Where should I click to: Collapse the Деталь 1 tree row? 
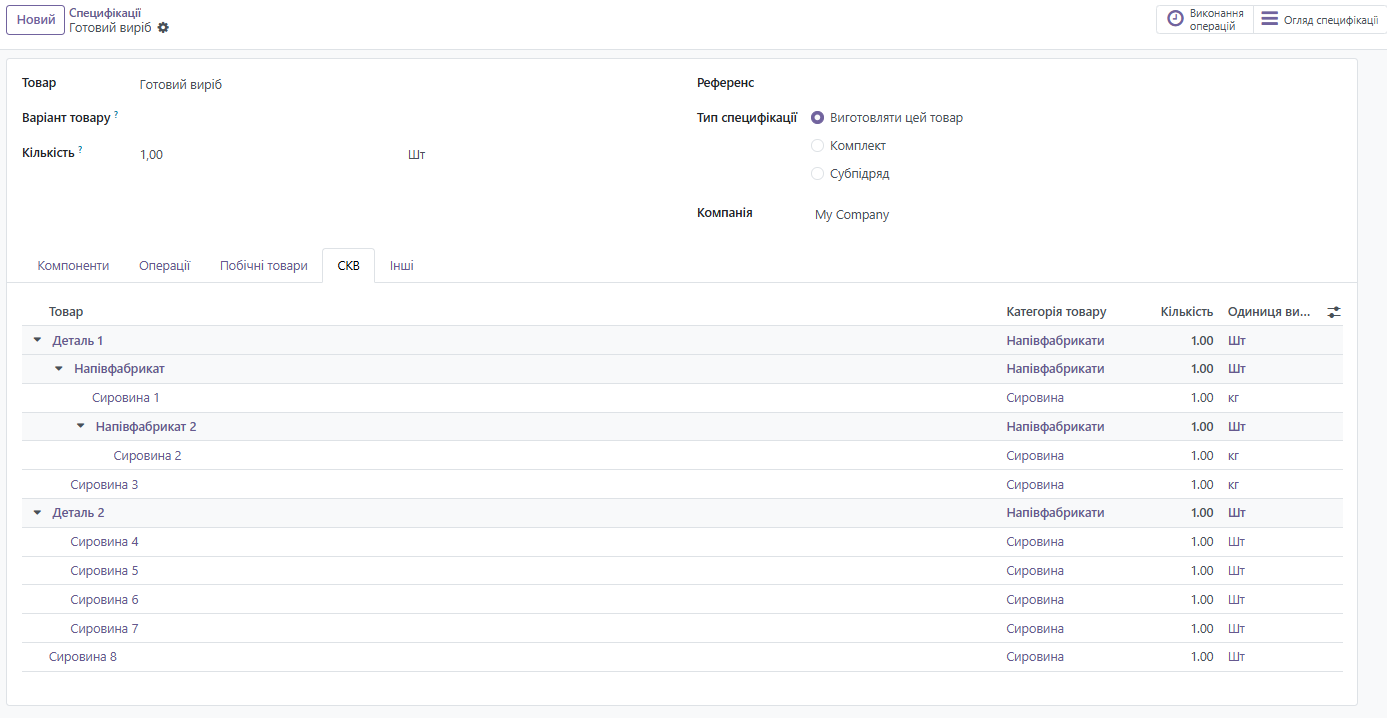coord(38,341)
